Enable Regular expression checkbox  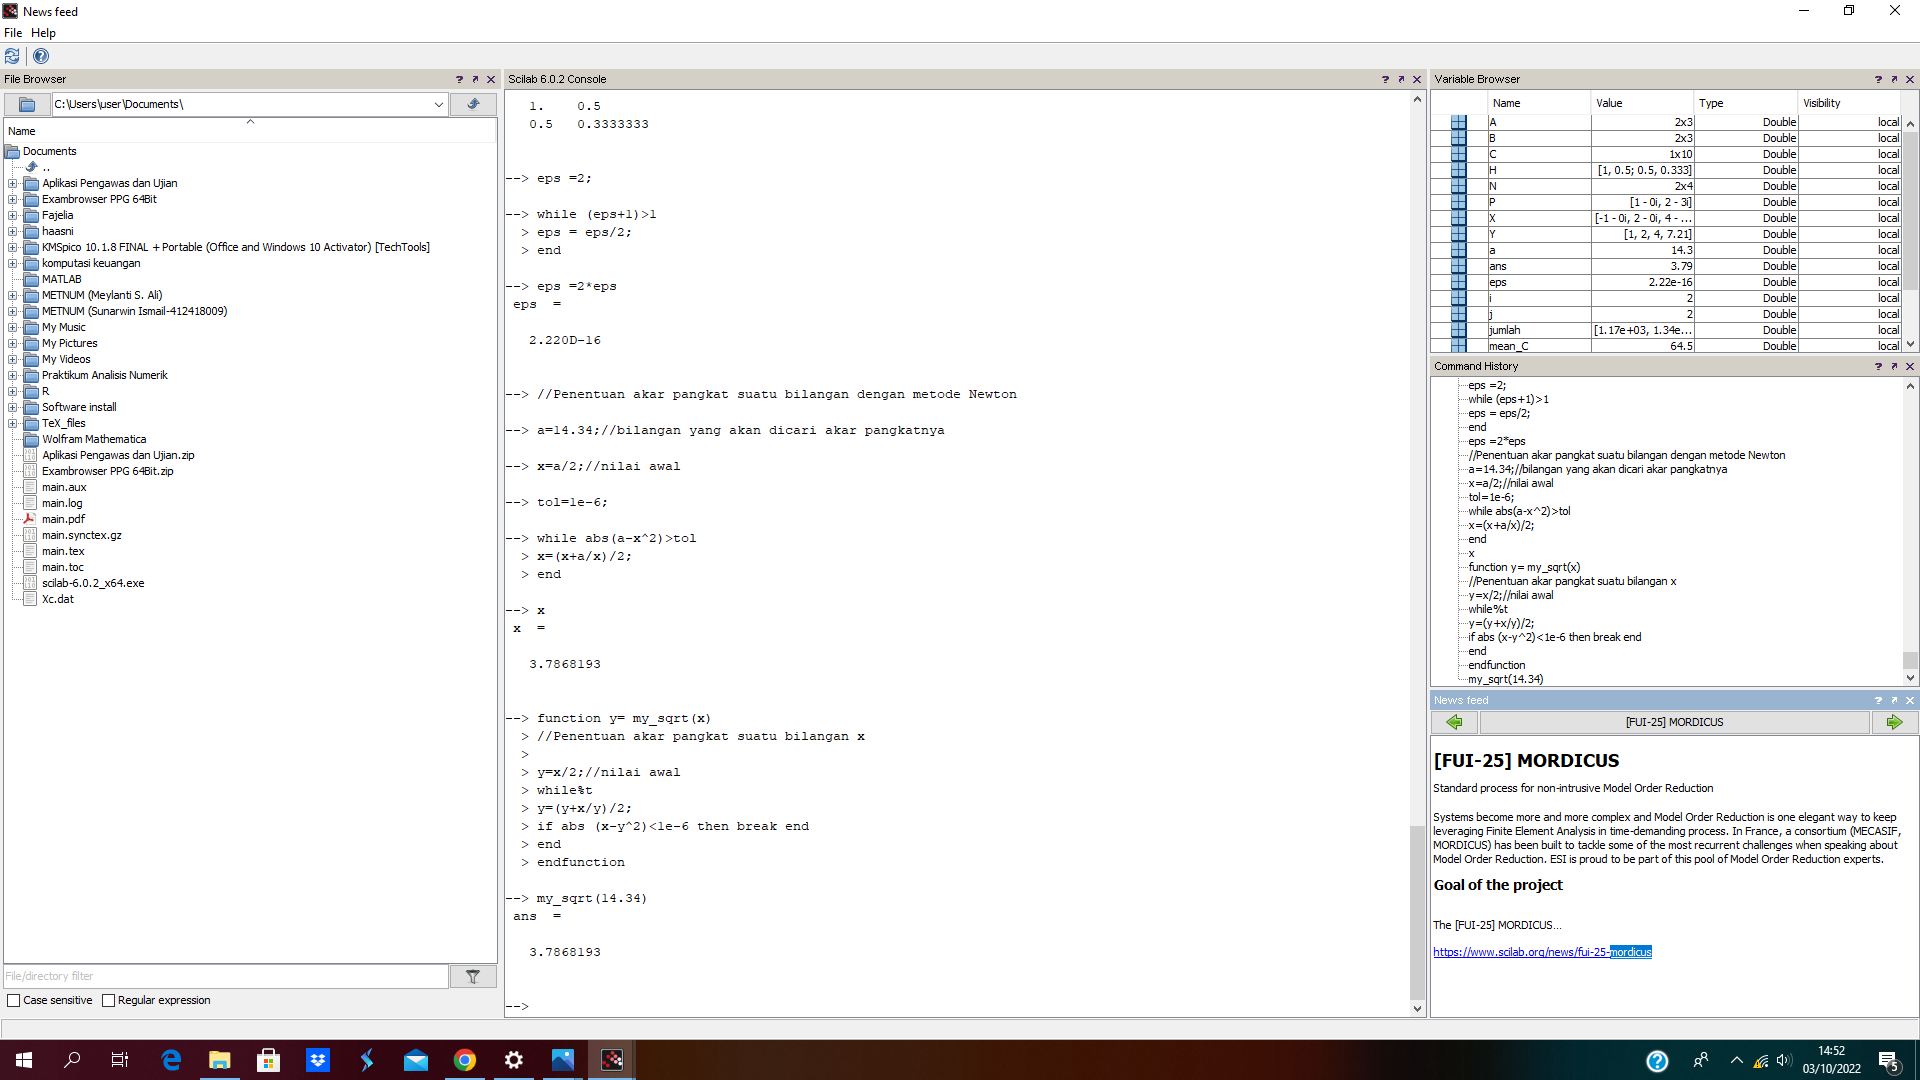109,1000
